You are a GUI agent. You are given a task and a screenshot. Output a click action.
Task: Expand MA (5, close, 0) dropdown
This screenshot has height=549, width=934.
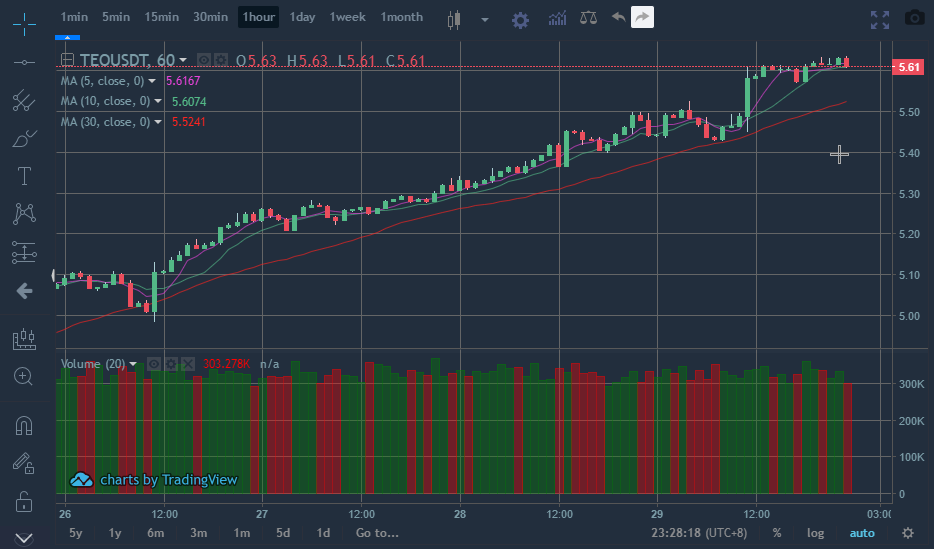tap(152, 81)
